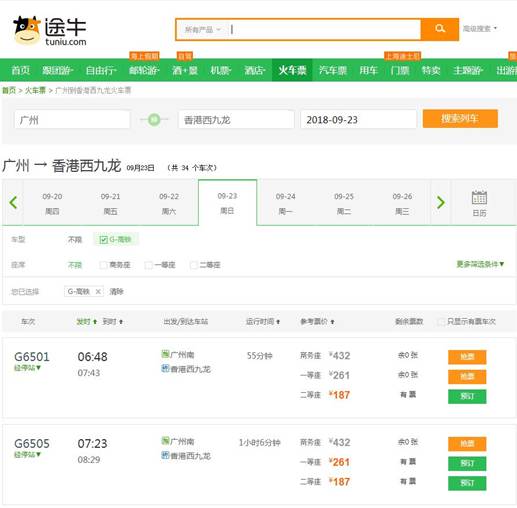Open the 机票 navigation menu item
This screenshot has width=517, height=508.
click(x=220, y=70)
